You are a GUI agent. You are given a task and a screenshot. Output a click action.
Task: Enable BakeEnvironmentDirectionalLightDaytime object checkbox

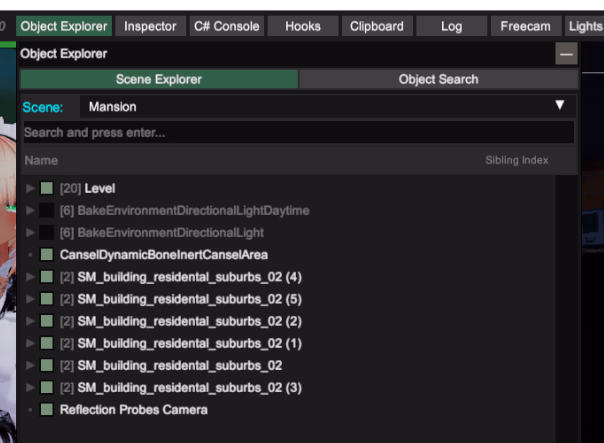[x=47, y=210]
